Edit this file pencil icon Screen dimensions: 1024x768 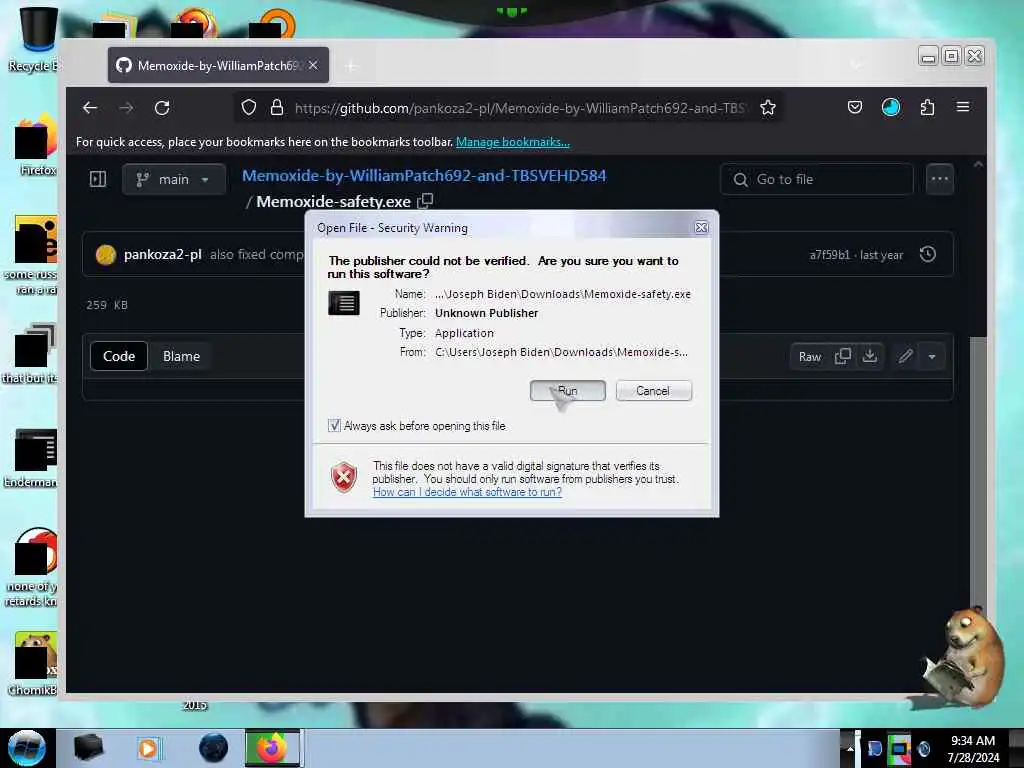point(905,357)
